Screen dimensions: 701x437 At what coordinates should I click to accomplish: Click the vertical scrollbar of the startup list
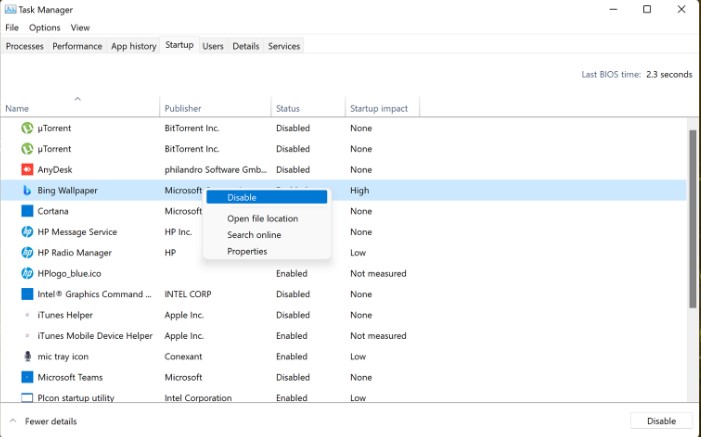pyautogui.click(x=692, y=220)
